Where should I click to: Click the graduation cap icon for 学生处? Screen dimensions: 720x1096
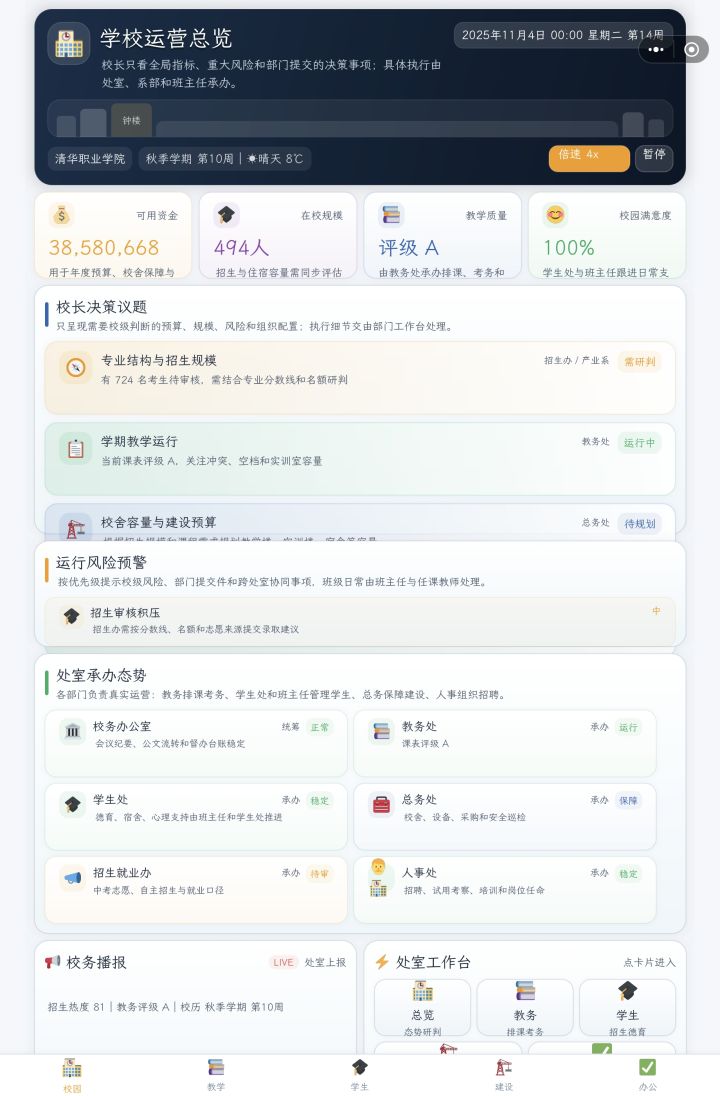coord(73,805)
